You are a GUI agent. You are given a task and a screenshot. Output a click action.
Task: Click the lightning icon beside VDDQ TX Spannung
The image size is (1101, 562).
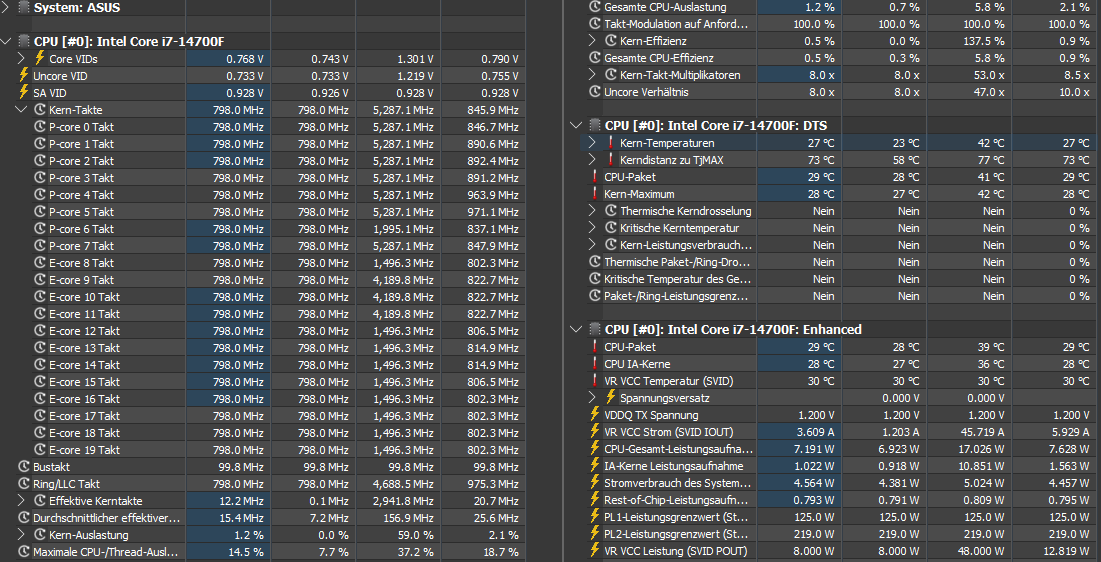(595, 415)
